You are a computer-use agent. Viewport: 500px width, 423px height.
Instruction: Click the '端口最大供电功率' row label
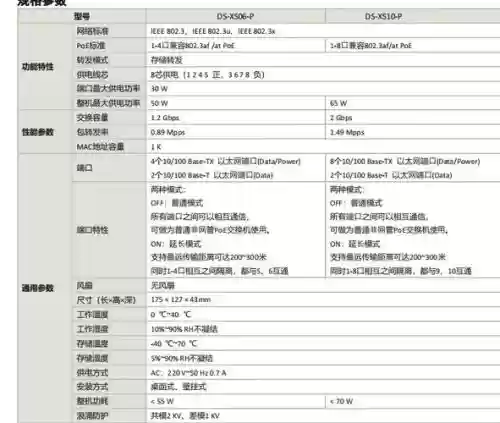click(108, 89)
